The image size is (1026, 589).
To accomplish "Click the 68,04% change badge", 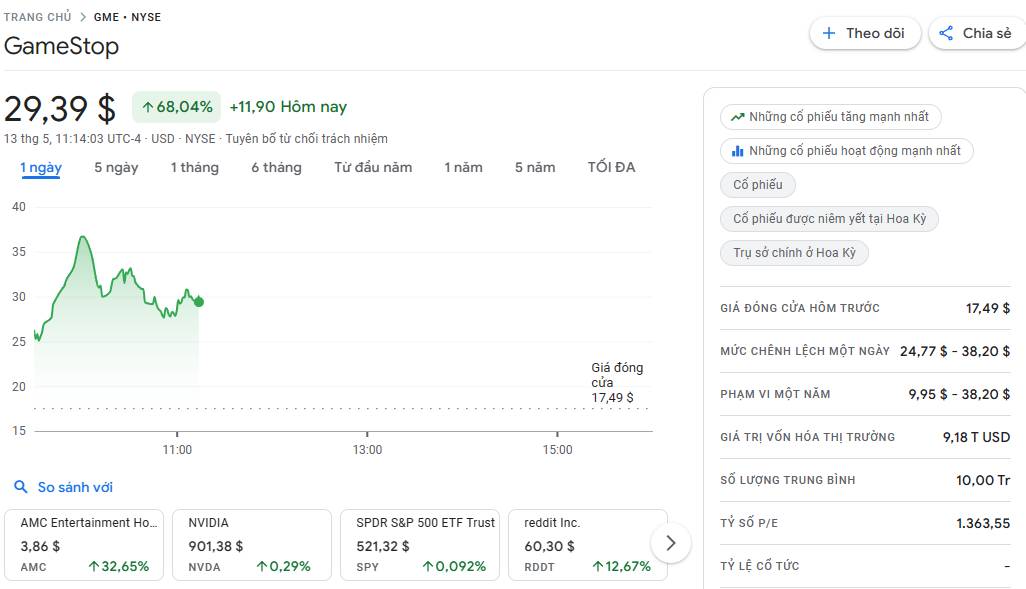I will point(177,107).
